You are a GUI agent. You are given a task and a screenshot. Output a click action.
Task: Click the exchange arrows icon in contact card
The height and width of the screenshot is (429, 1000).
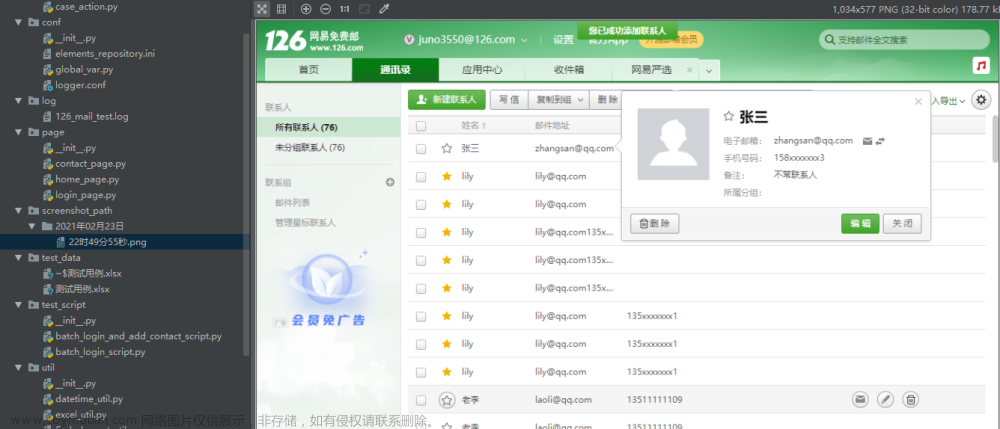point(881,141)
